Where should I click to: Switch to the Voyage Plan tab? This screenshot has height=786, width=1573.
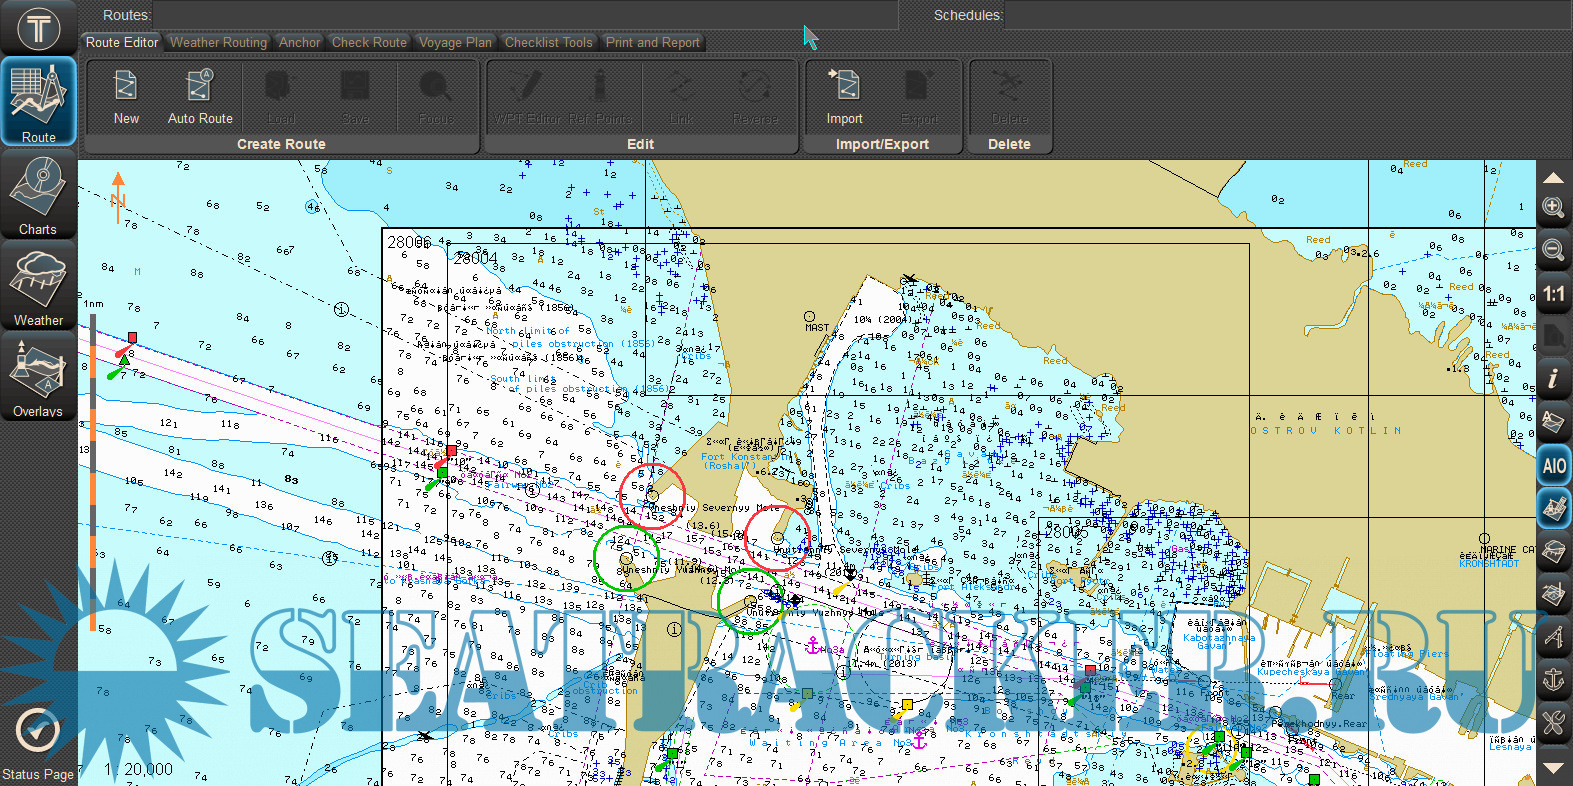click(455, 42)
